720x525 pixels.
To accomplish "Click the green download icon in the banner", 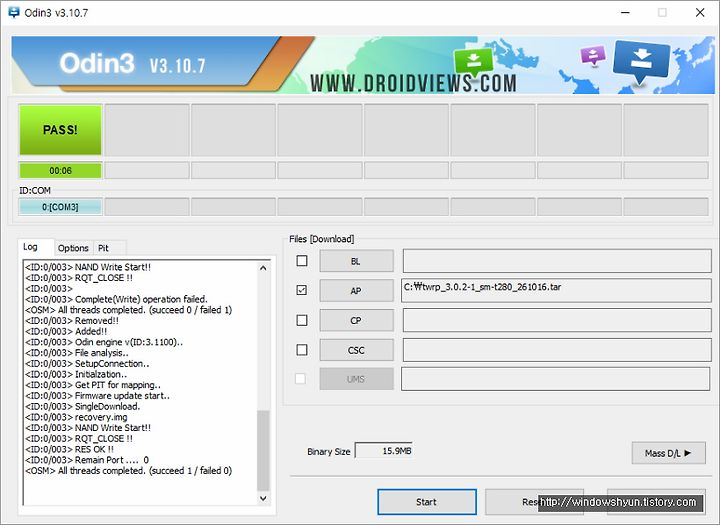I will (x=473, y=61).
